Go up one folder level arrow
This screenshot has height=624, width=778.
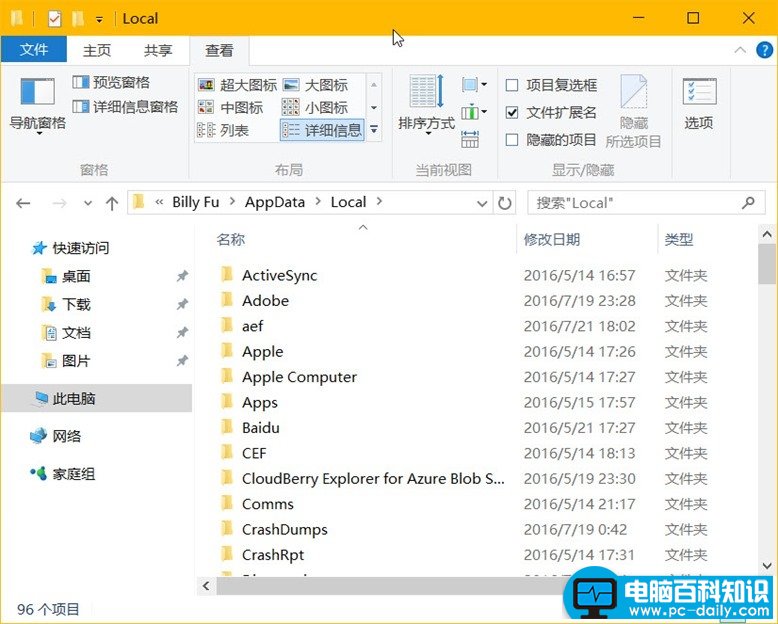coord(112,203)
